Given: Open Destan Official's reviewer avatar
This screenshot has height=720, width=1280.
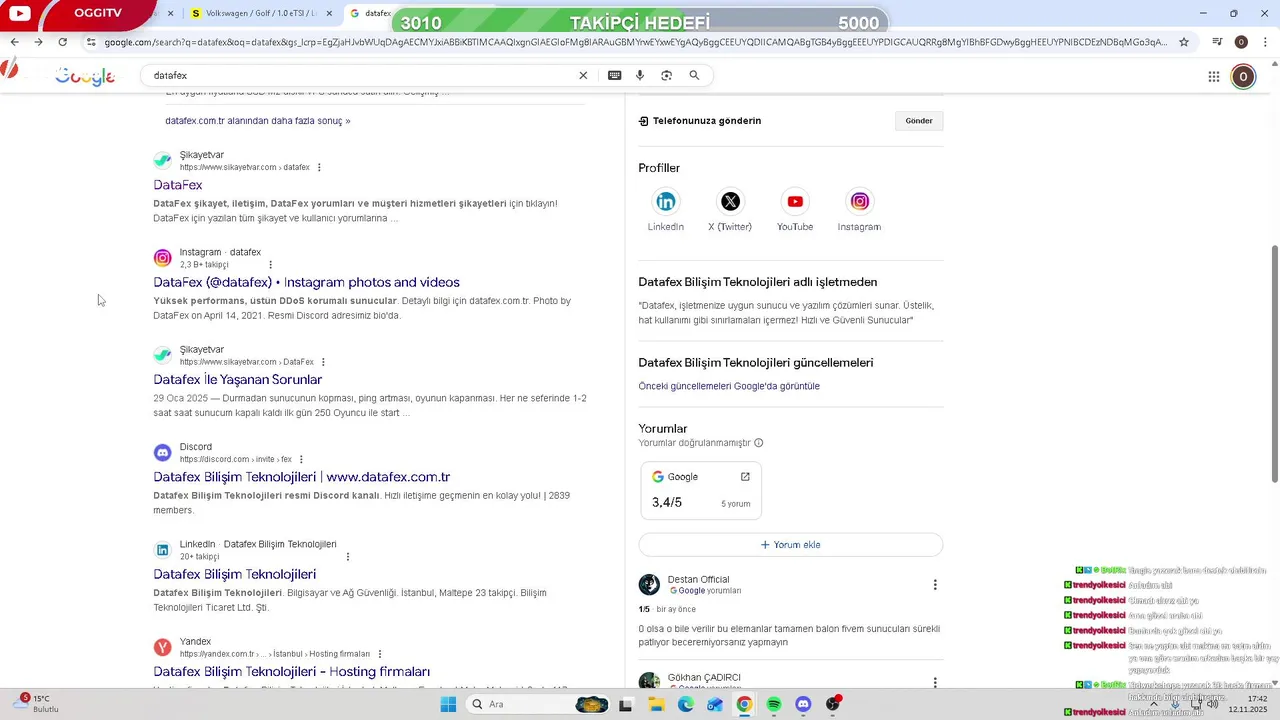Looking at the screenshot, I should pyautogui.click(x=649, y=585).
